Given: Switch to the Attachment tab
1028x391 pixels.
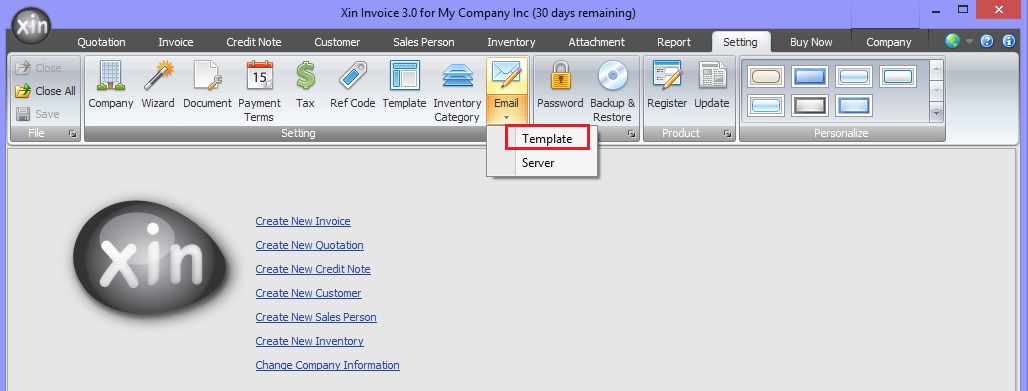Looking at the screenshot, I should (x=597, y=42).
